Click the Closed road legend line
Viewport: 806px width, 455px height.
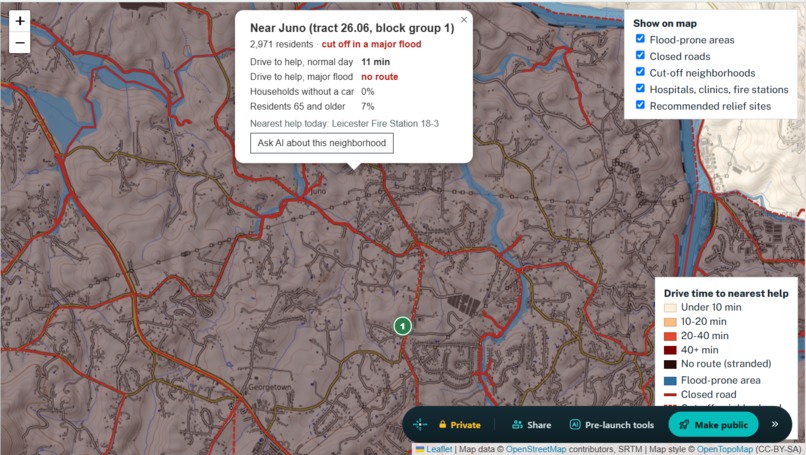[x=670, y=395]
